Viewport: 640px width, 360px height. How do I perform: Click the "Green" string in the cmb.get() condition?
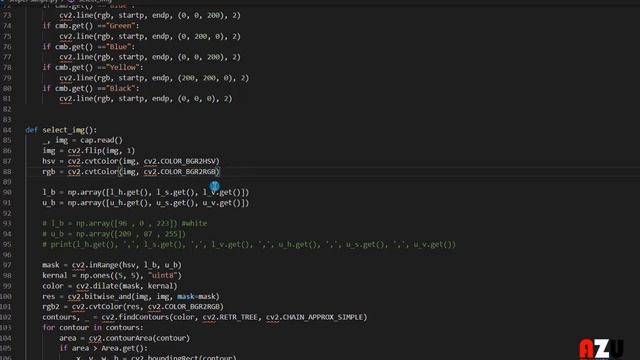coord(120,26)
